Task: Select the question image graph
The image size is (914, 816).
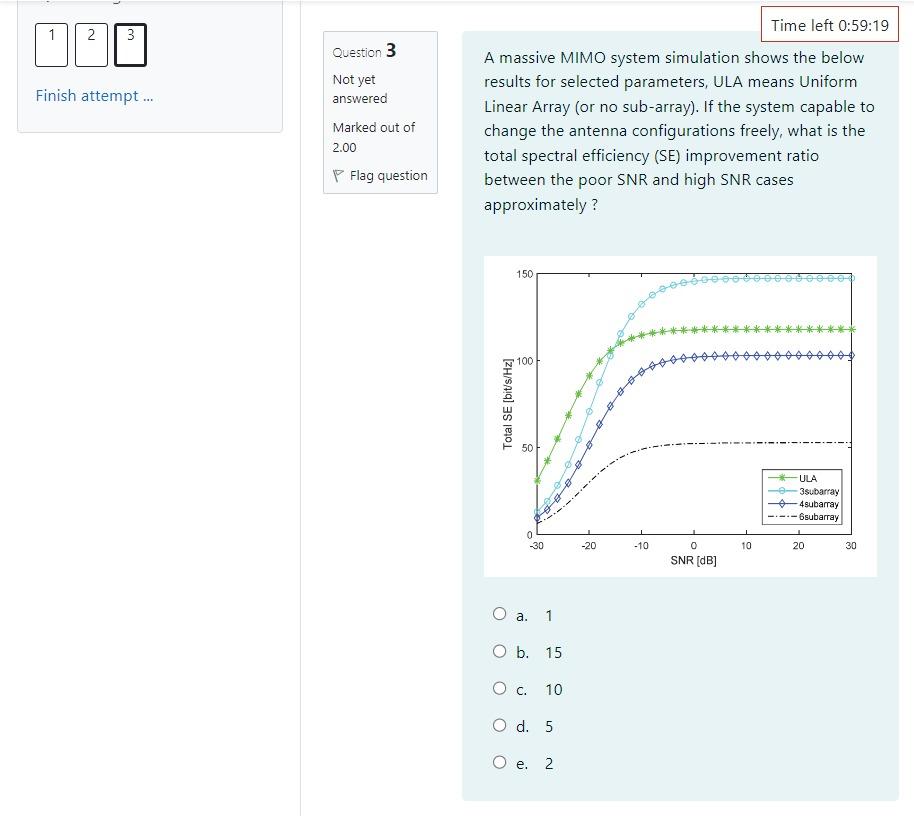Action: [680, 415]
